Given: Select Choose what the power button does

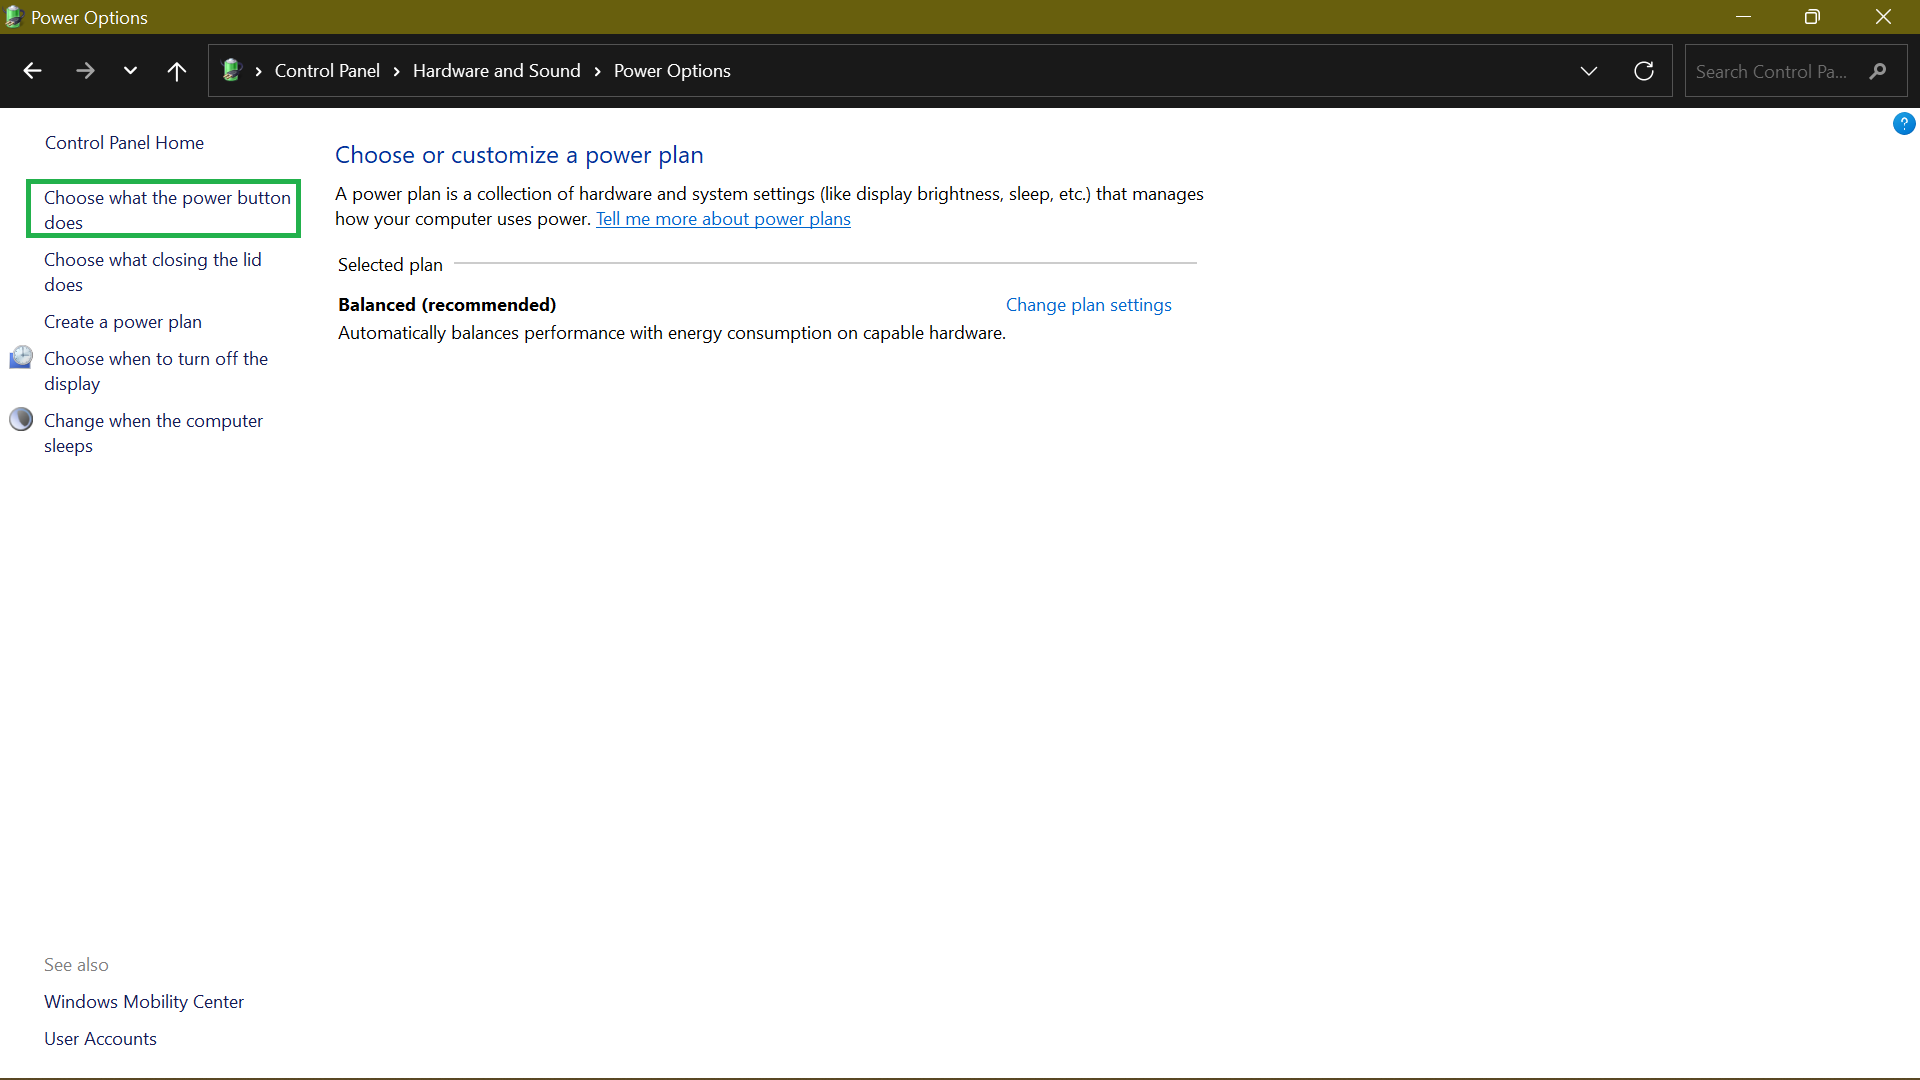Looking at the screenshot, I should coord(167,210).
